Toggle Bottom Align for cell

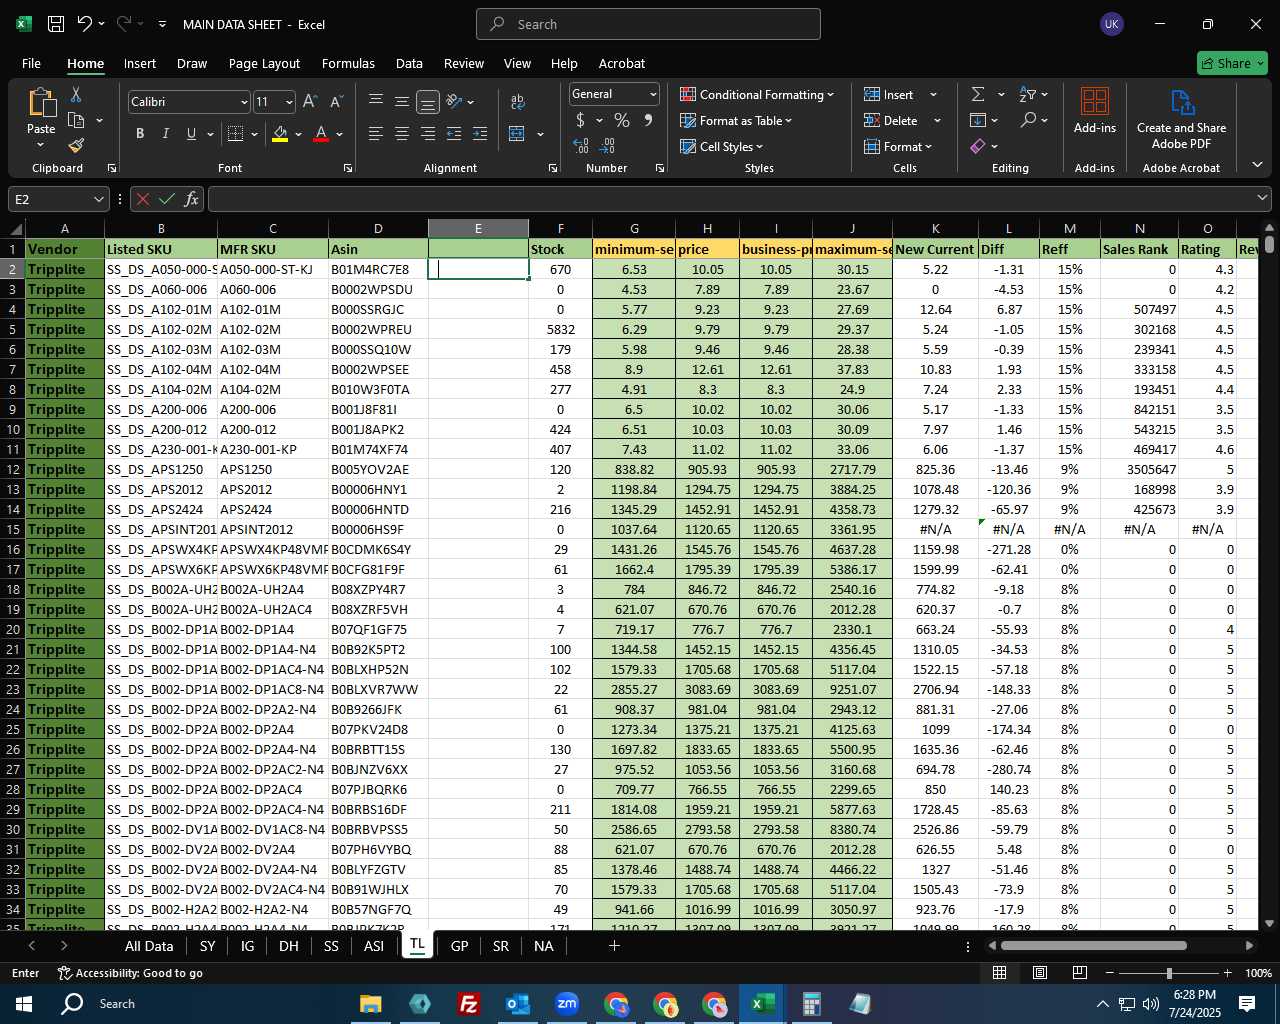[x=427, y=101]
